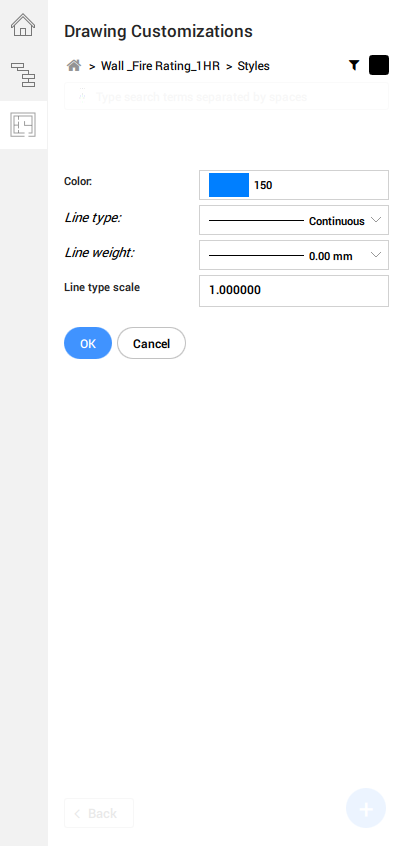The image size is (405, 846).
Task: Focus the search terms input field
Action: [226, 97]
